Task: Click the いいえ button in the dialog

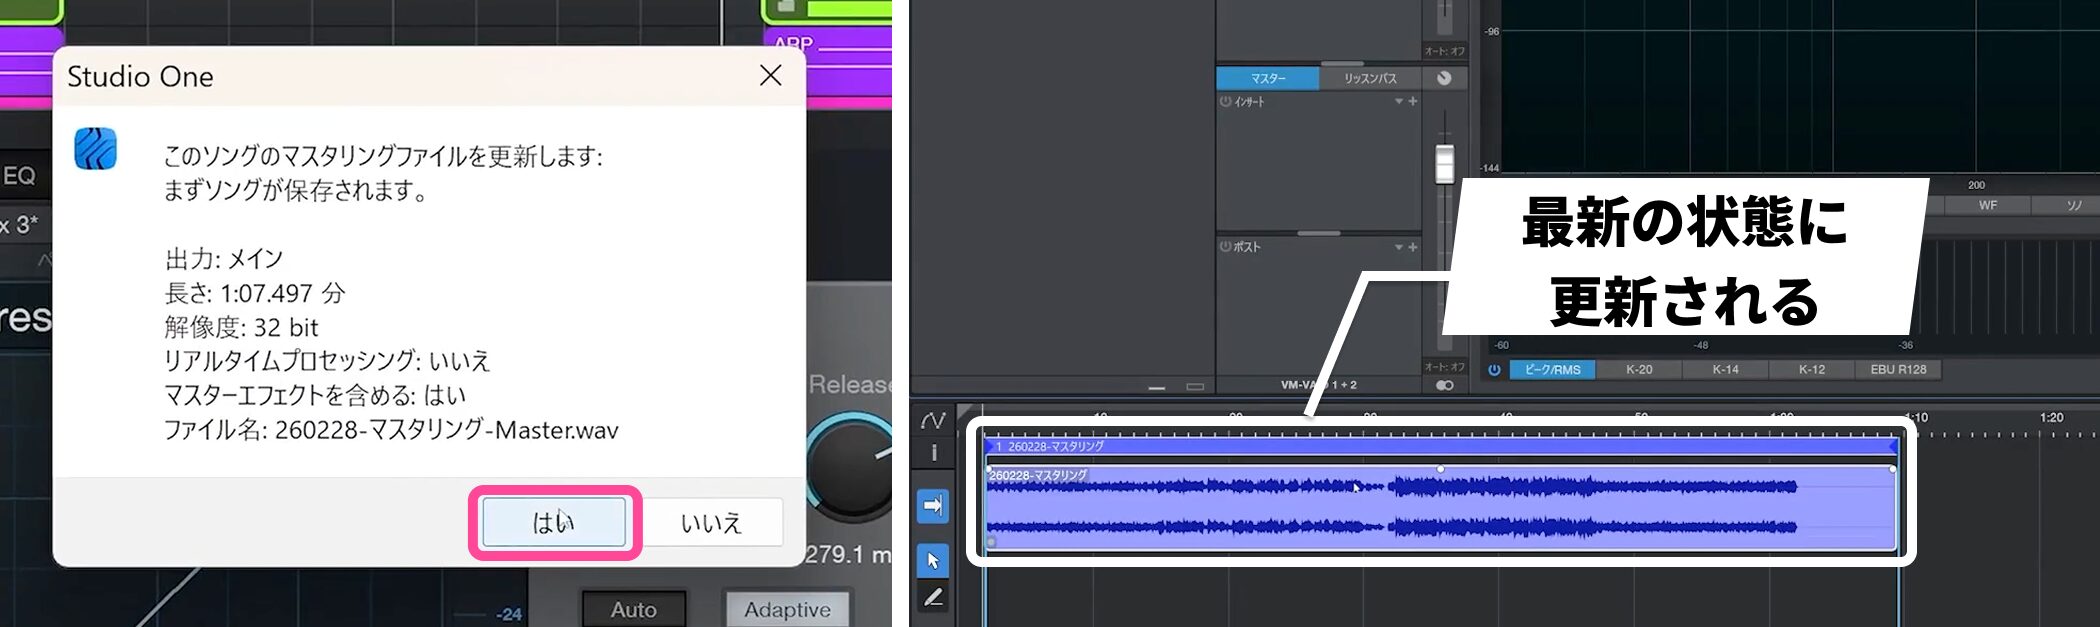Action: (711, 522)
